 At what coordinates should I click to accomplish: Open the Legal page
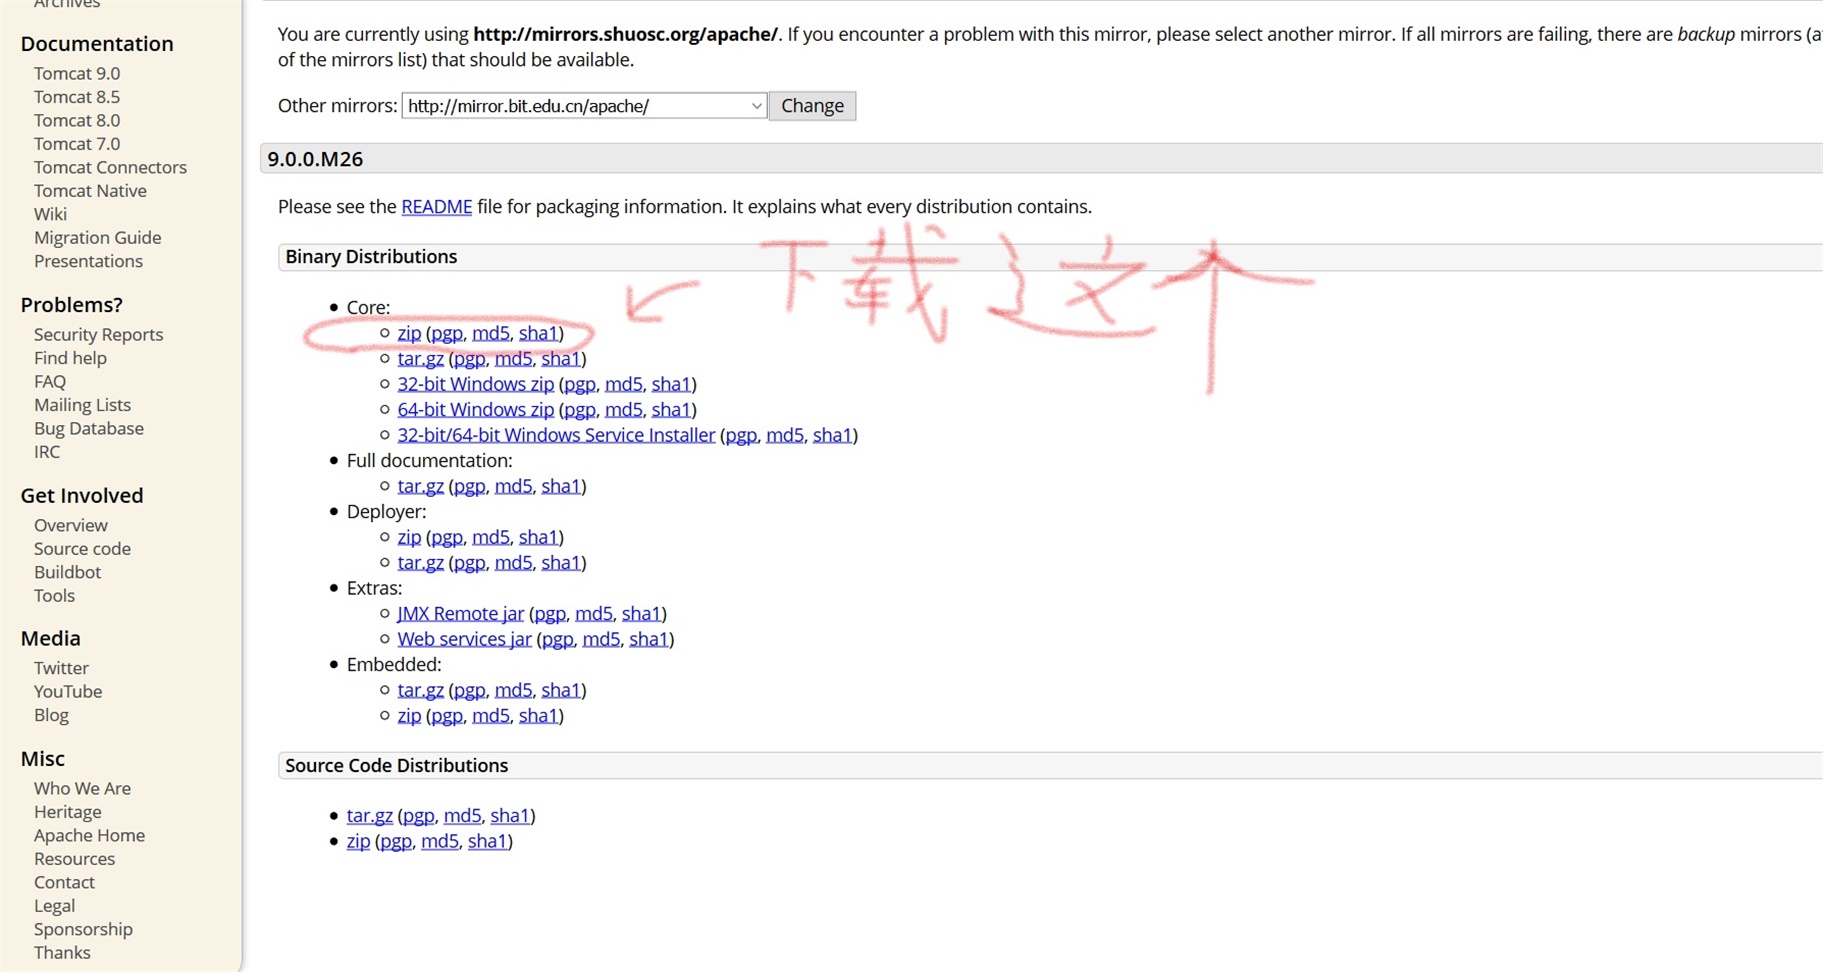point(54,907)
